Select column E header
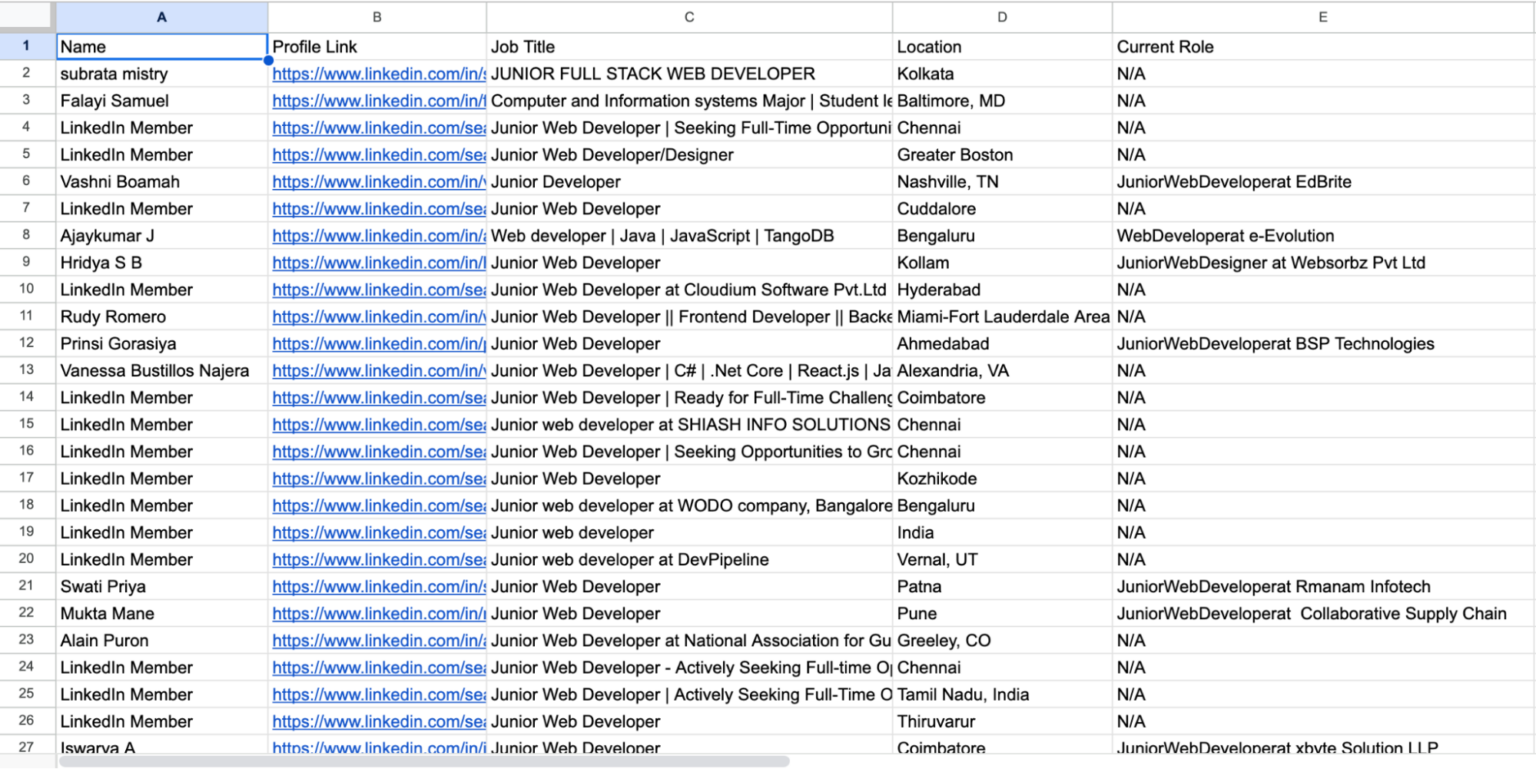 click(1324, 17)
